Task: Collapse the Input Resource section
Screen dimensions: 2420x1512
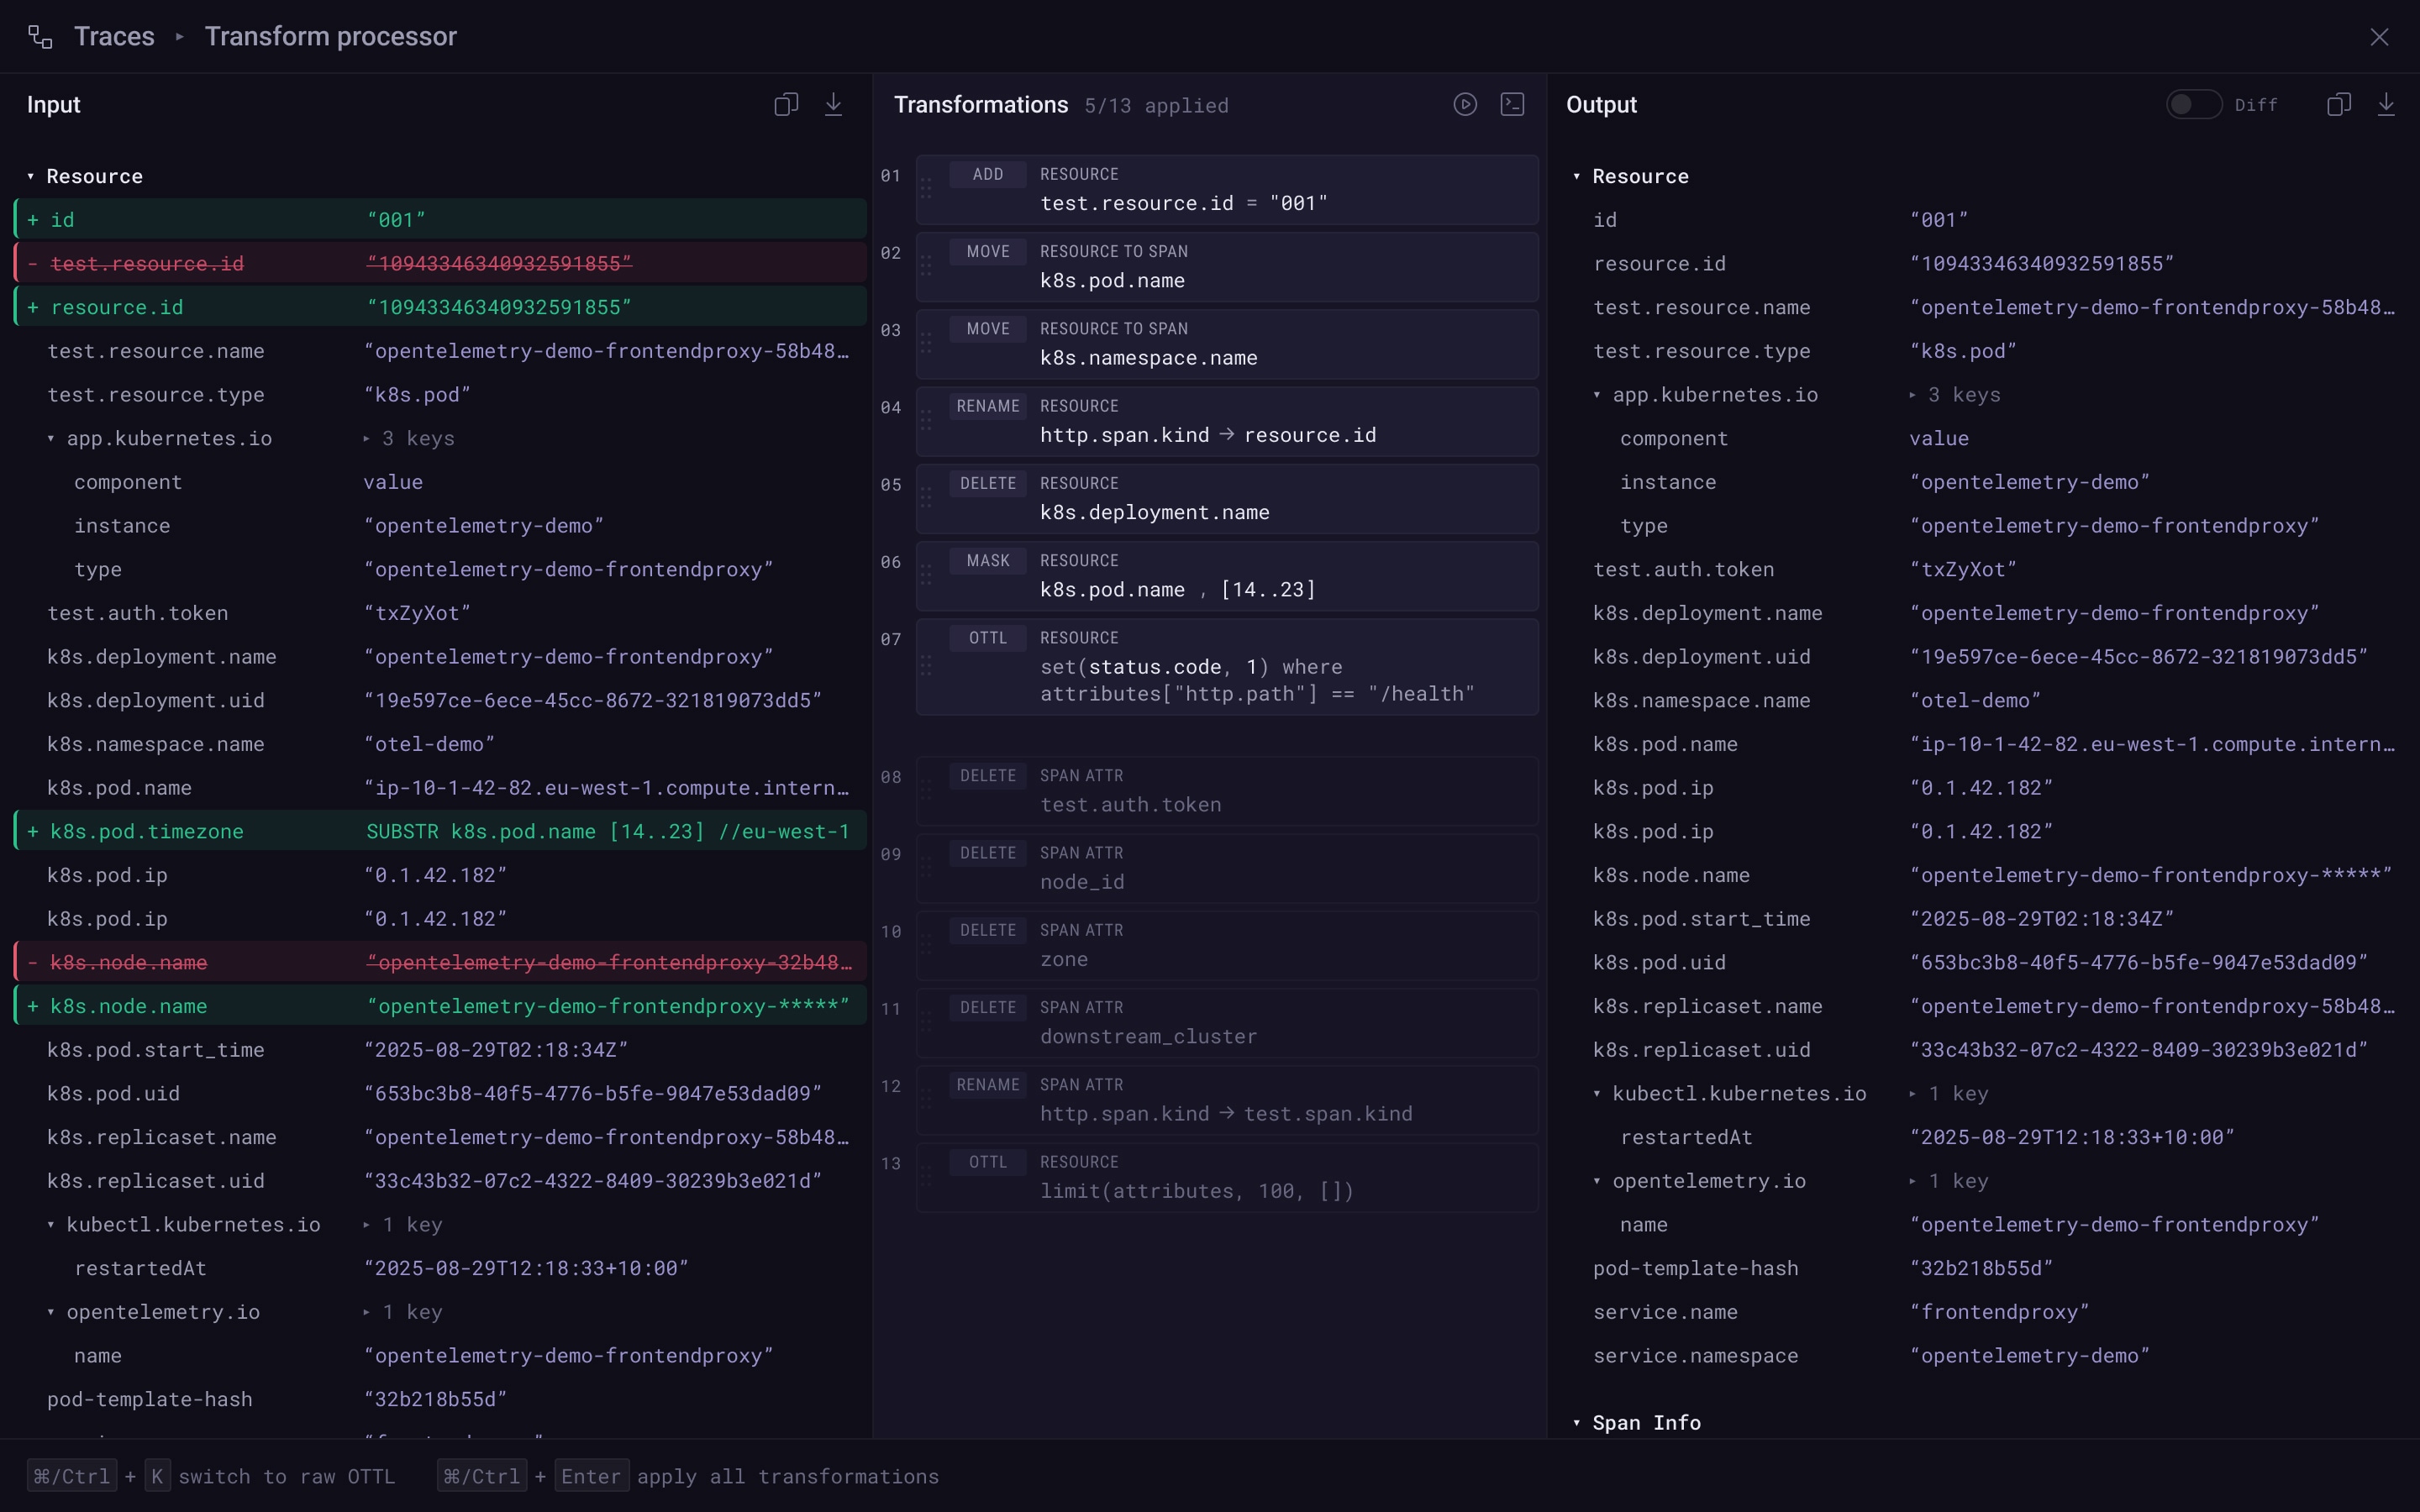Action: click(x=31, y=177)
